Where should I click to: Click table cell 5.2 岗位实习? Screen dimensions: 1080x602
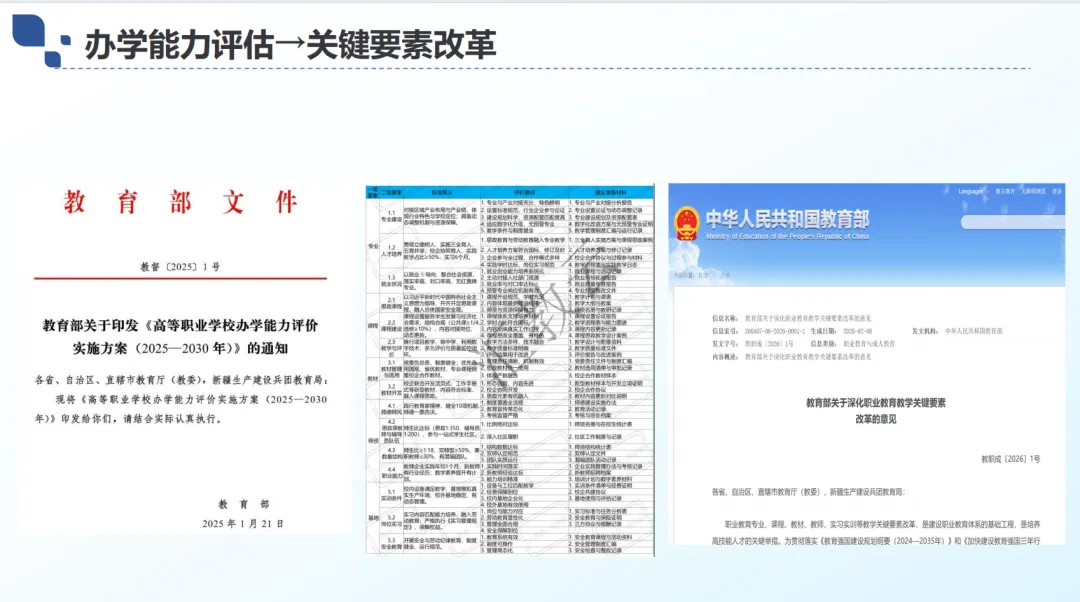391,521
